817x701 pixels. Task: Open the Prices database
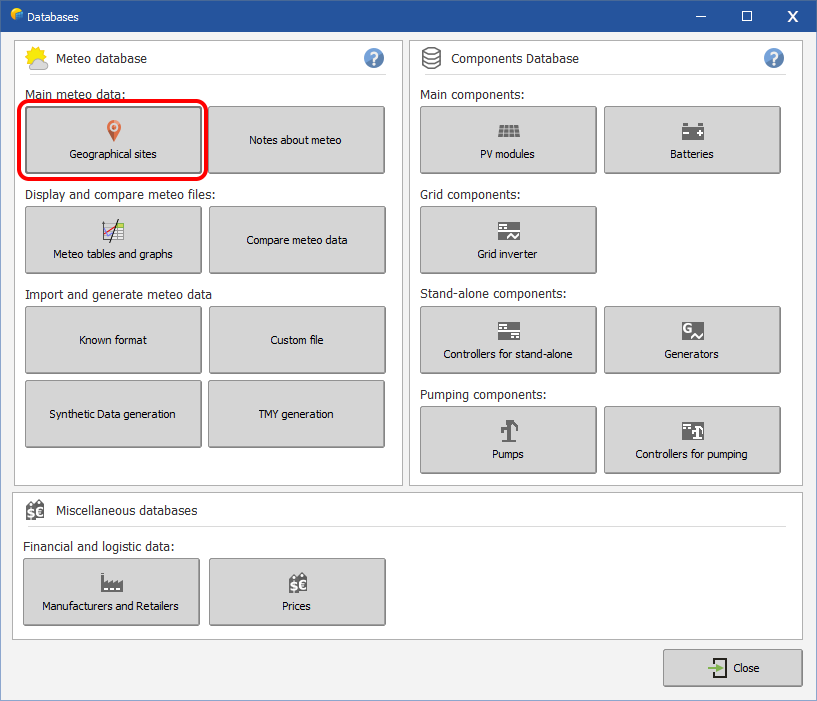pyautogui.click(x=297, y=592)
